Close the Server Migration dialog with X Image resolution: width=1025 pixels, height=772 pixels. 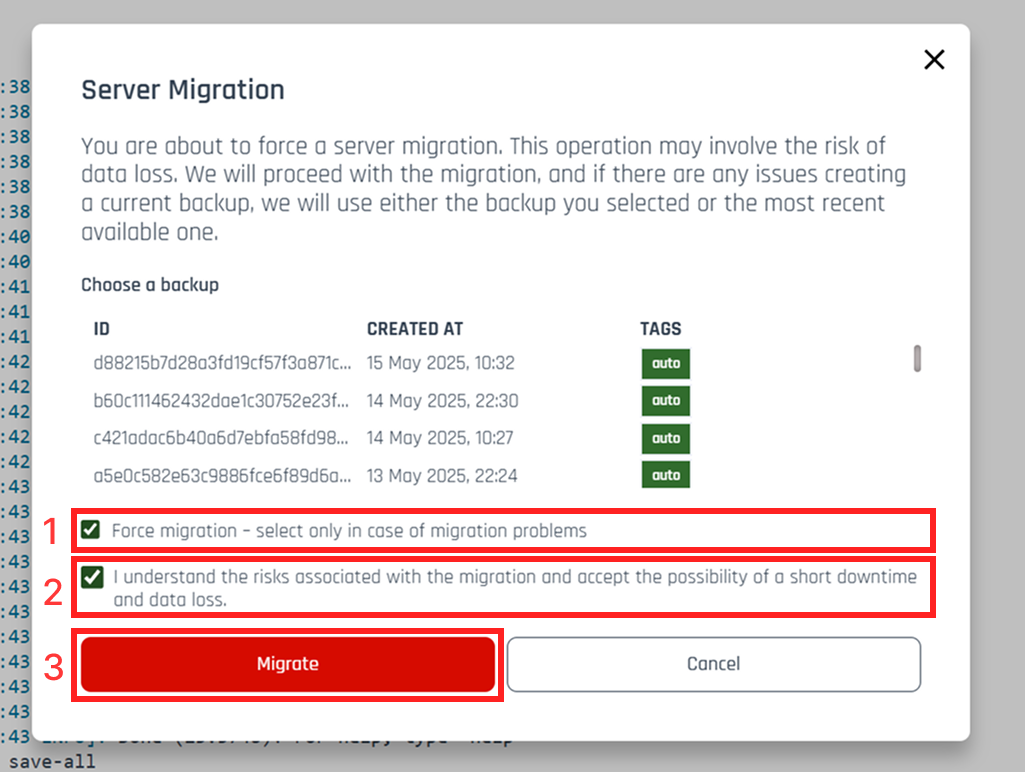click(934, 60)
